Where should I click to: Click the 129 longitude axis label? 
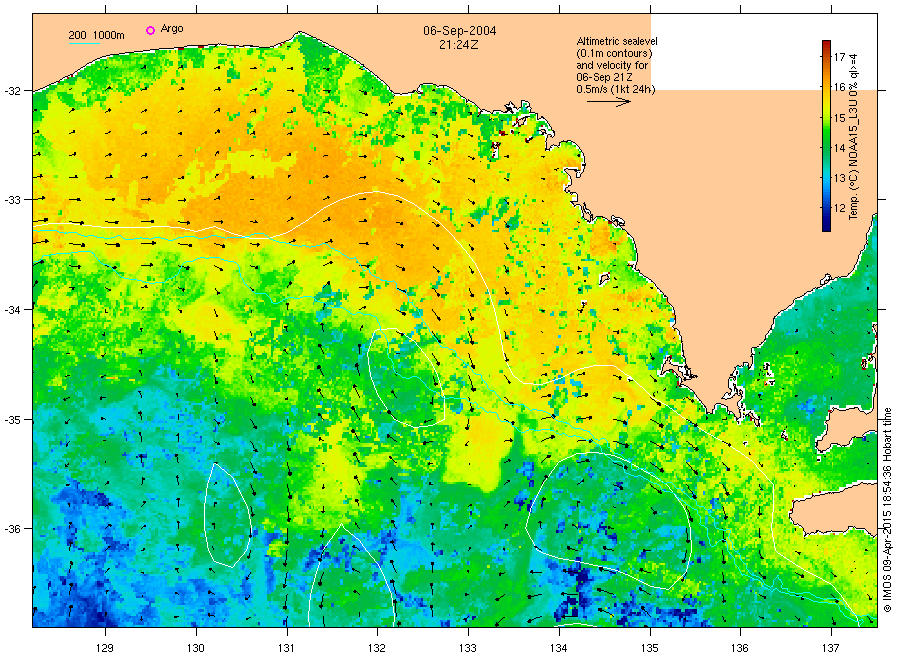click(x=105, y=649)
